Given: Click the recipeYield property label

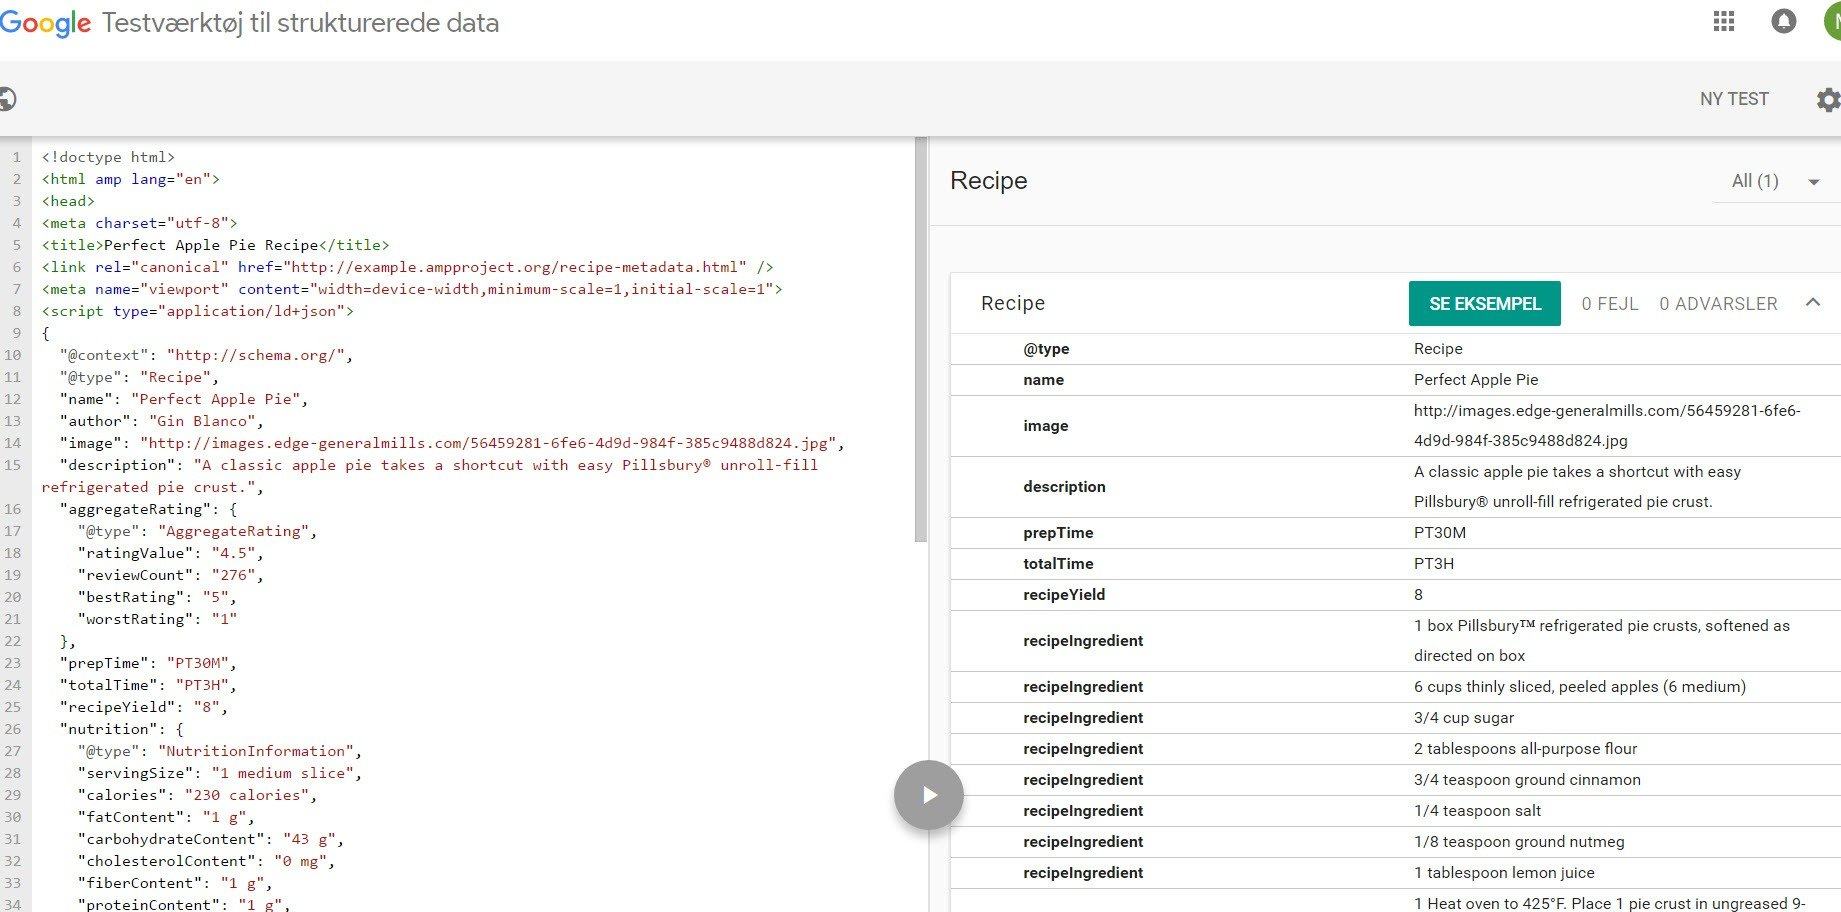Looking at the screenshot, I should pyautogui.click(x=1064, y=595).
